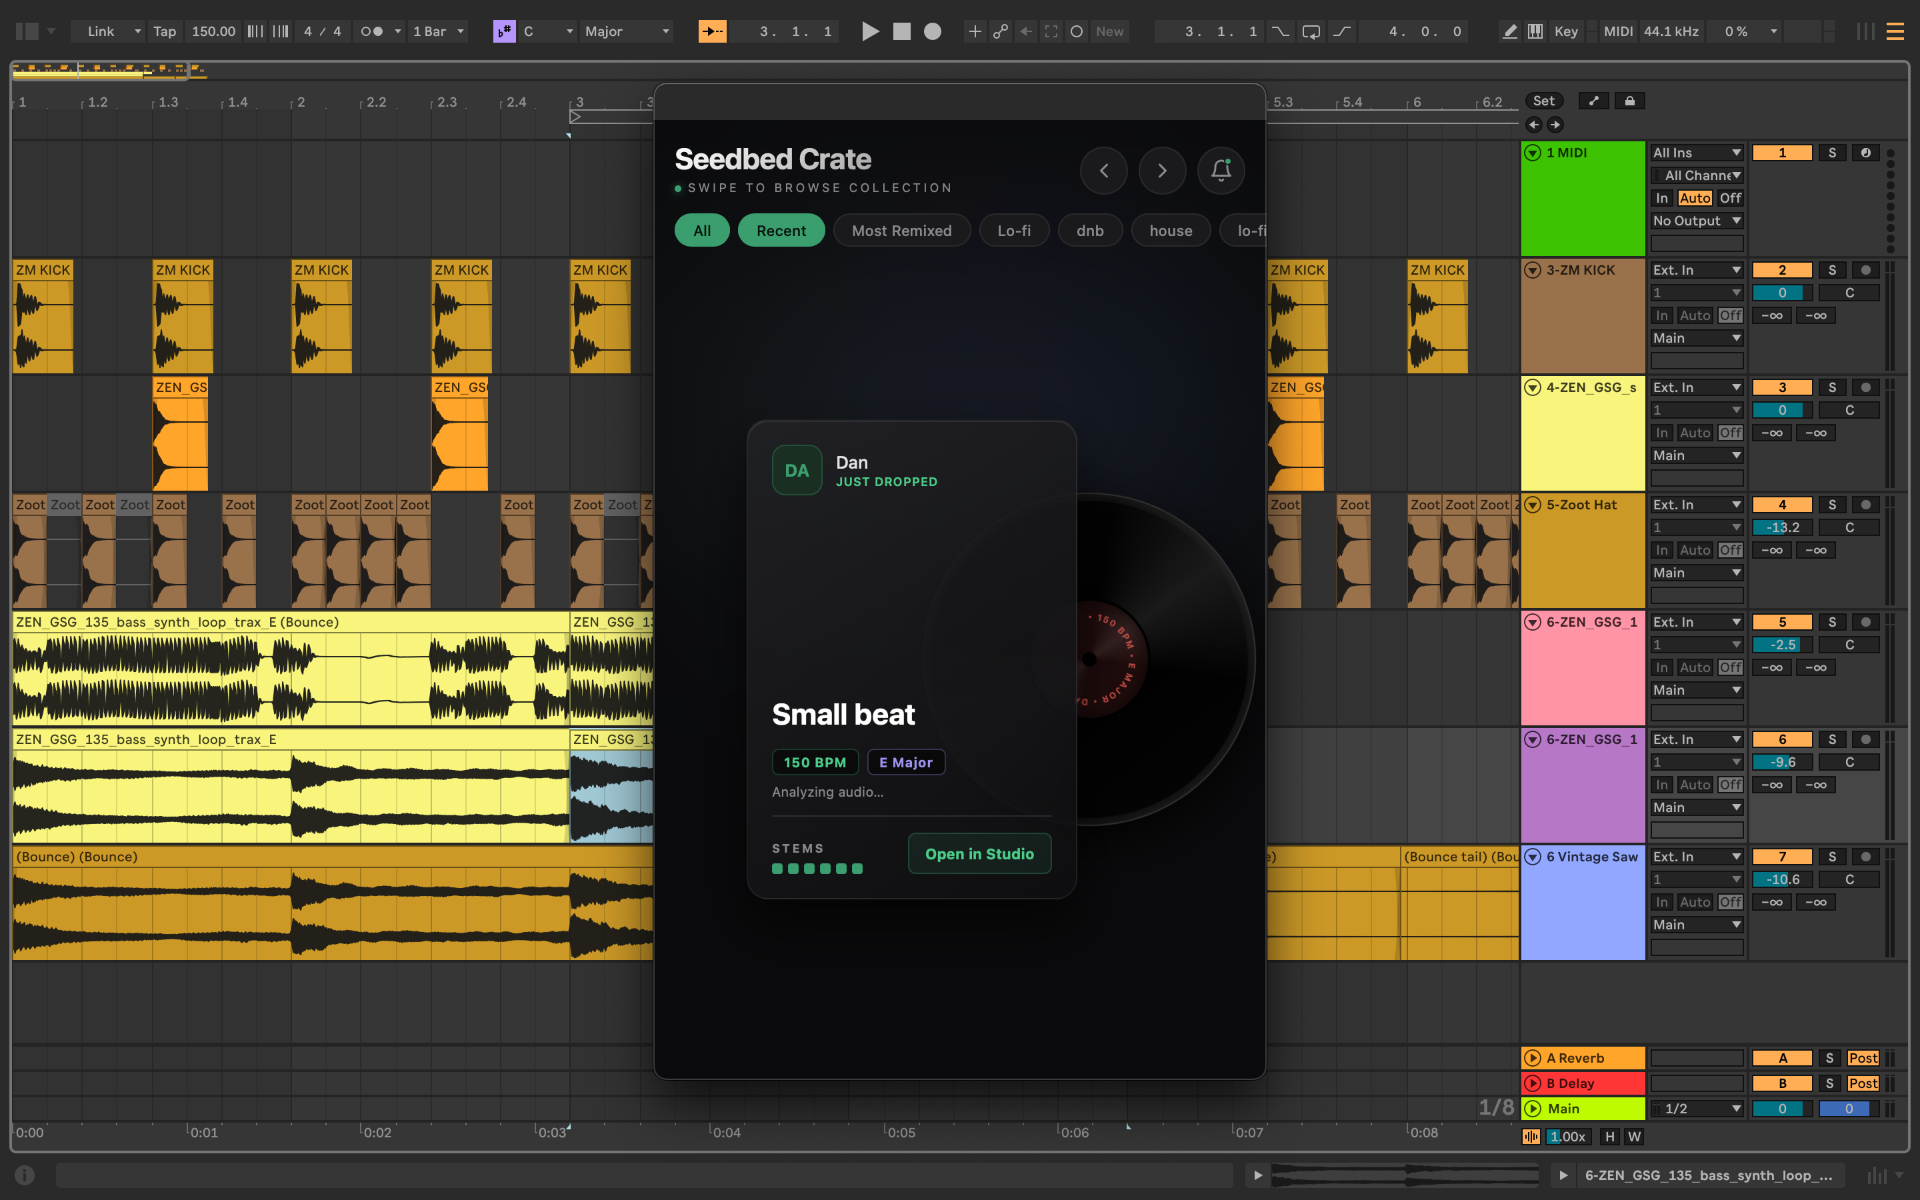Arm the 3-ZM KICK track for recording
Image resolution: width=1920 pixels, height=1200 pixels.
point(1866,270)
